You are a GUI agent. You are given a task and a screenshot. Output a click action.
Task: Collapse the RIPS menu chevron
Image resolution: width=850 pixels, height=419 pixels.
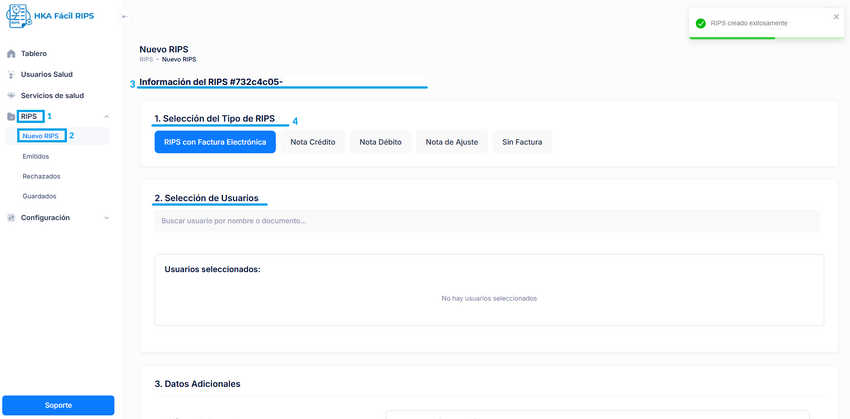pos(107,117)
